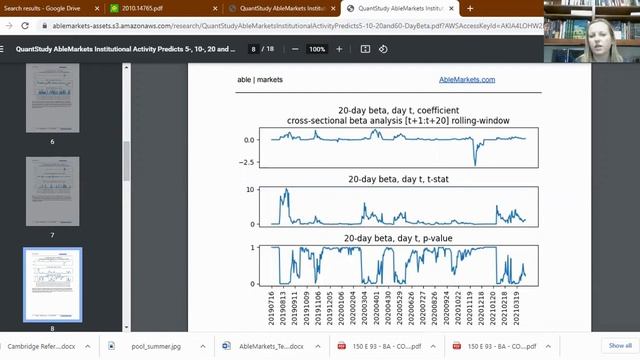
Task: Open page 7 thumbnail
Action: click(x=53, y=191)
